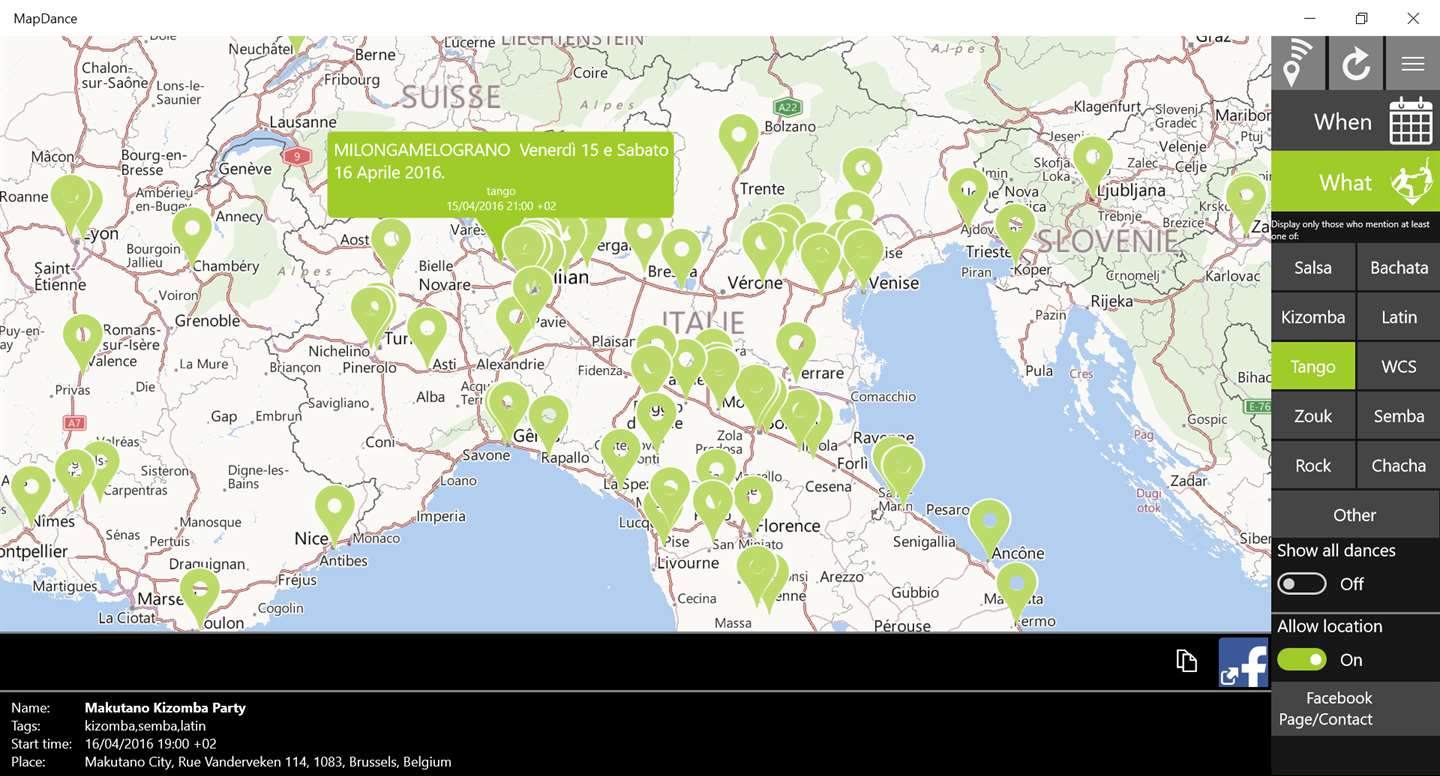Screen dimensions: 1440x776
Task: Open the event on Facebook icon
Action: (x=1243, y=662)
